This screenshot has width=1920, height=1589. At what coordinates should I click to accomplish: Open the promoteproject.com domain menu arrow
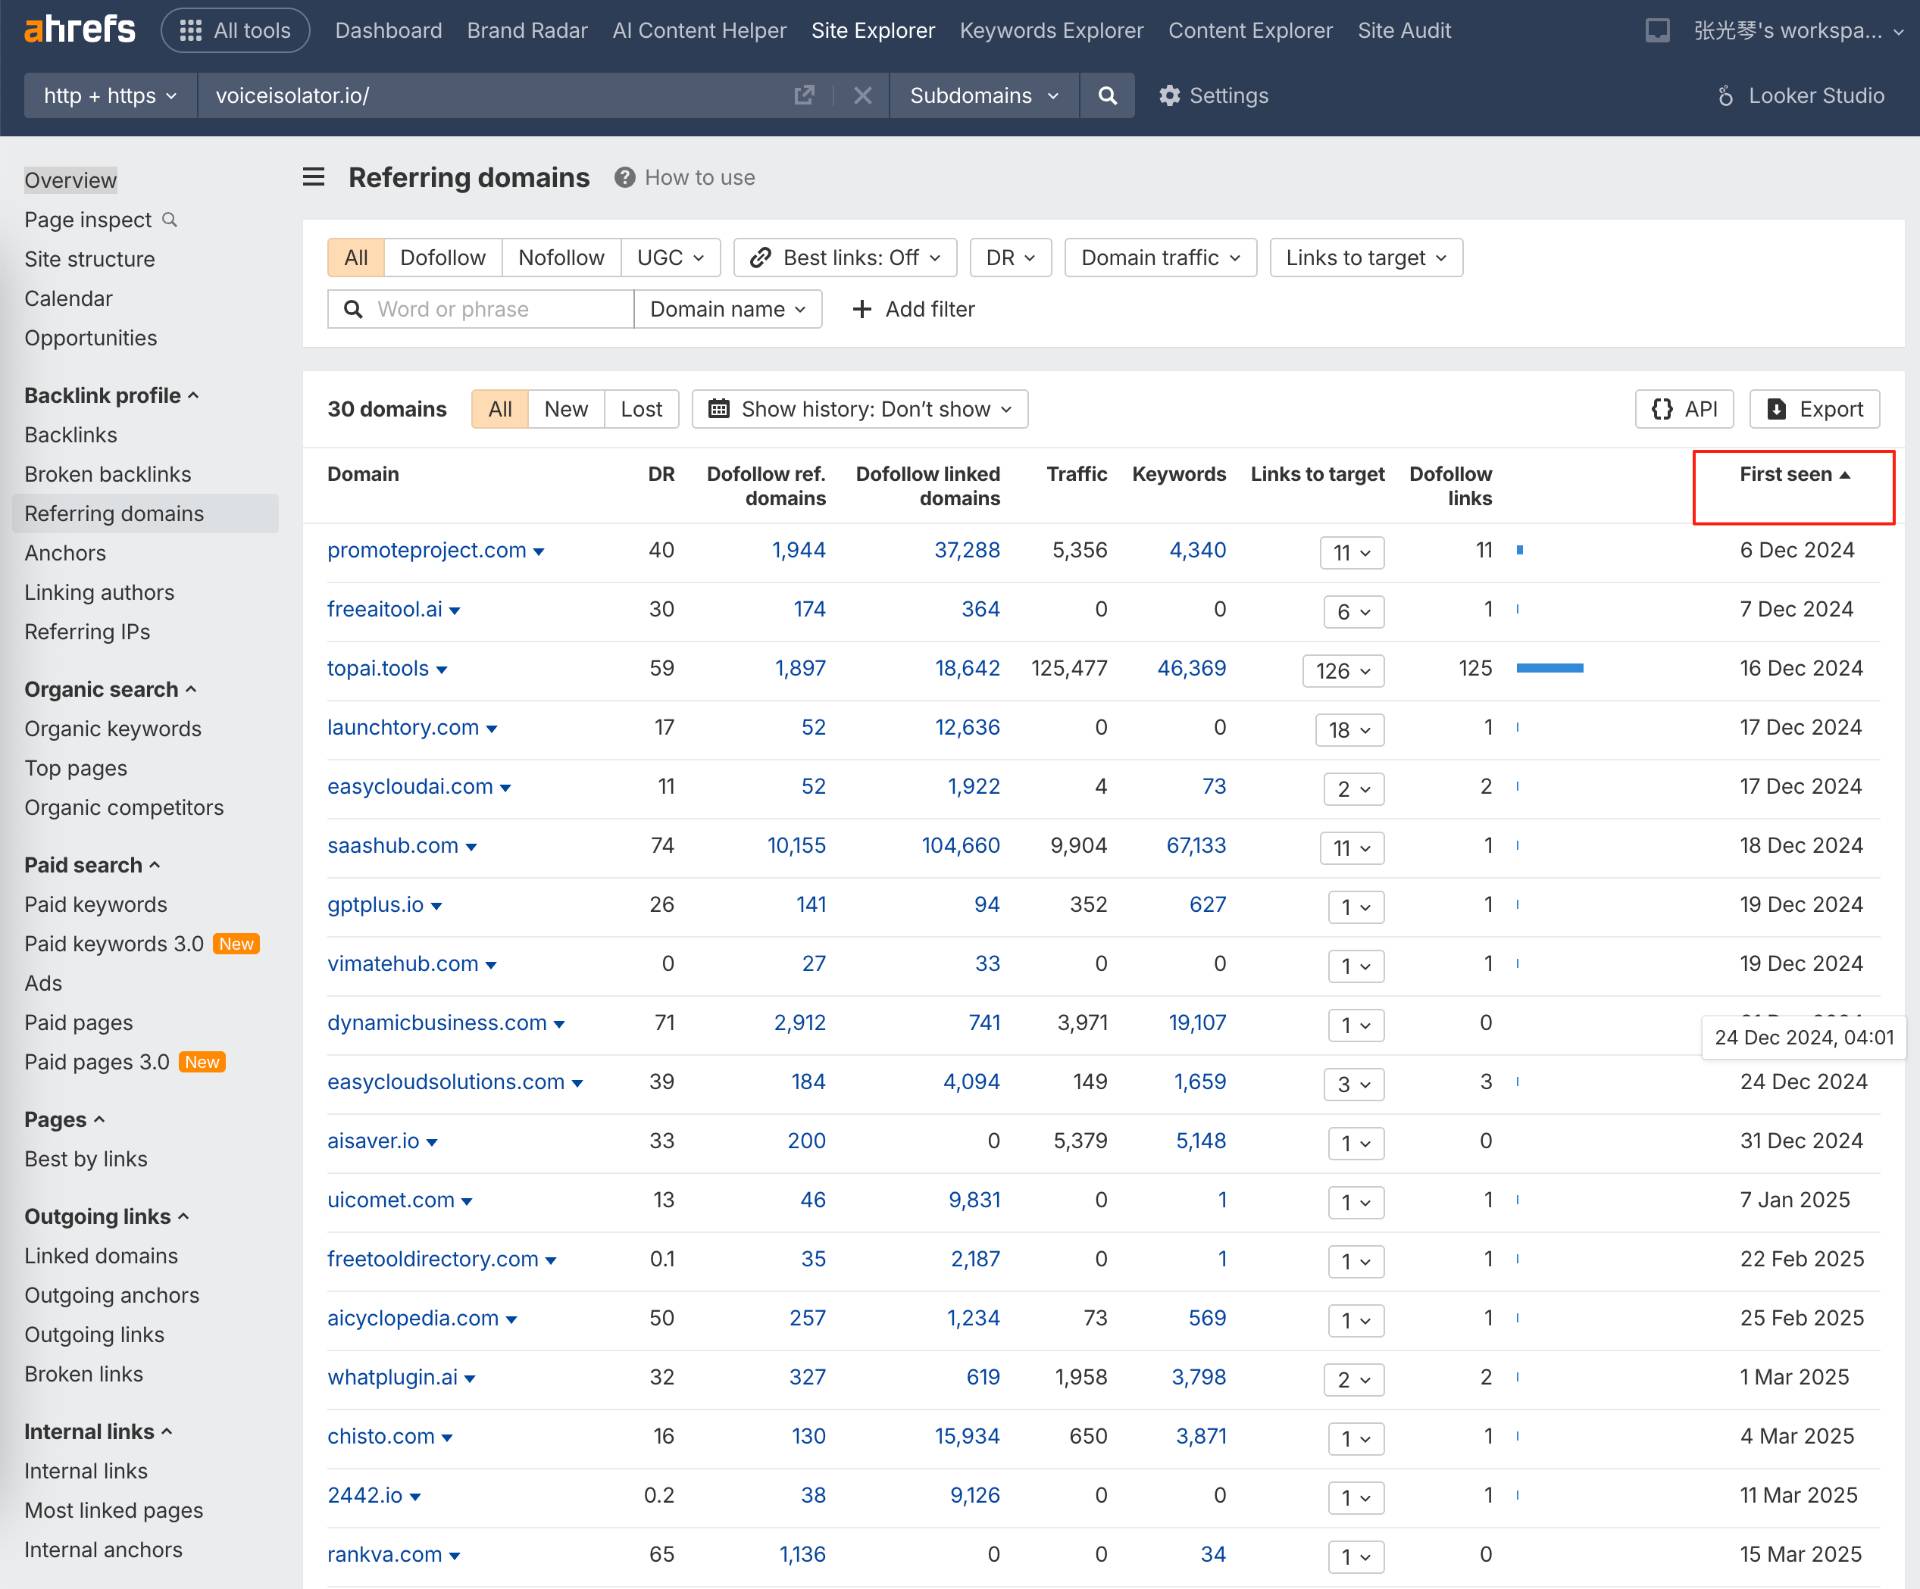click(539, 551)
